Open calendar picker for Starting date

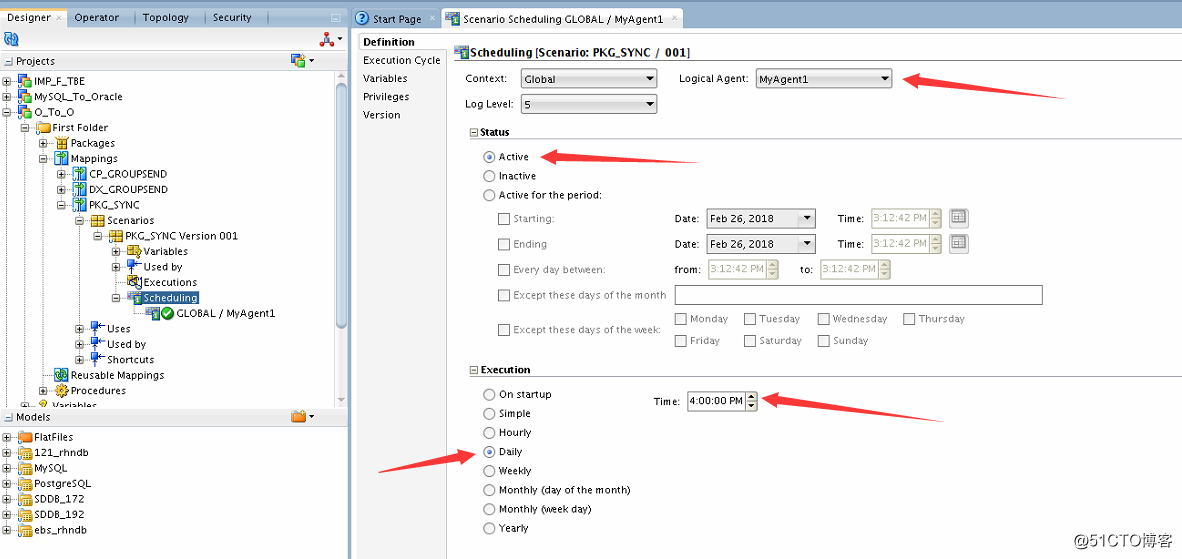[959, 218]
